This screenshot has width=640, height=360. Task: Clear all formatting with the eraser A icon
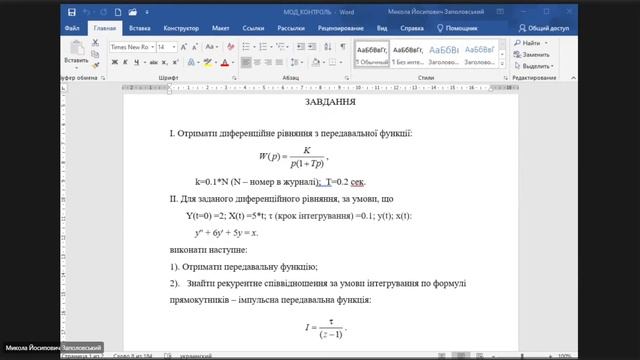[231, 47]
